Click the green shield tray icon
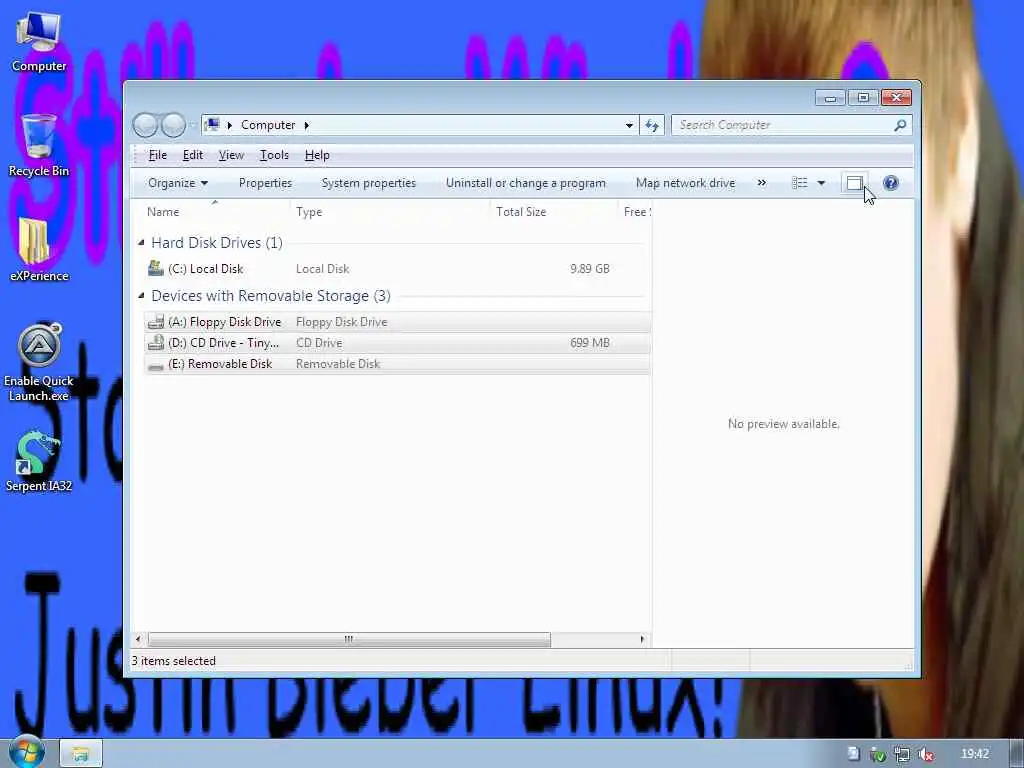1024x768 pixels. point(878,754)
